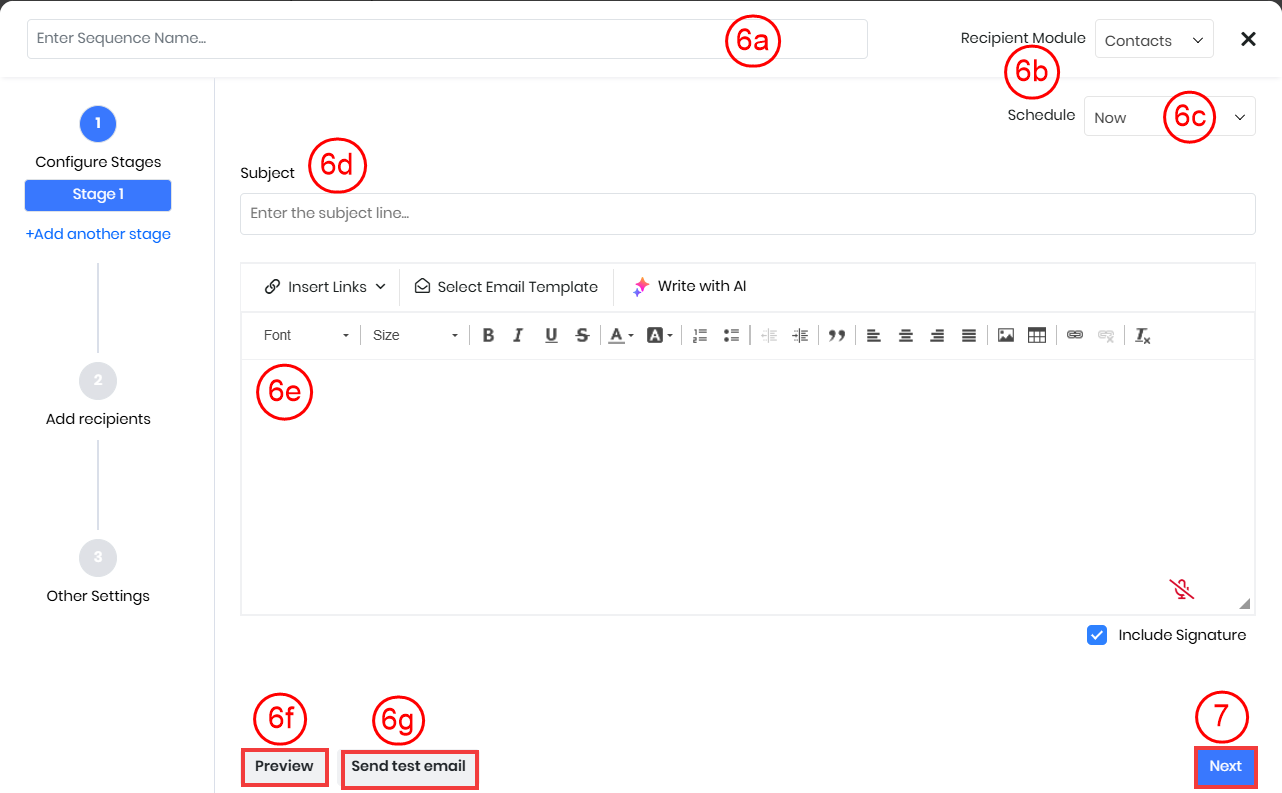Select the Stage 1 tab
This screenshot has width=1282, height=793.
click(98, 195)
